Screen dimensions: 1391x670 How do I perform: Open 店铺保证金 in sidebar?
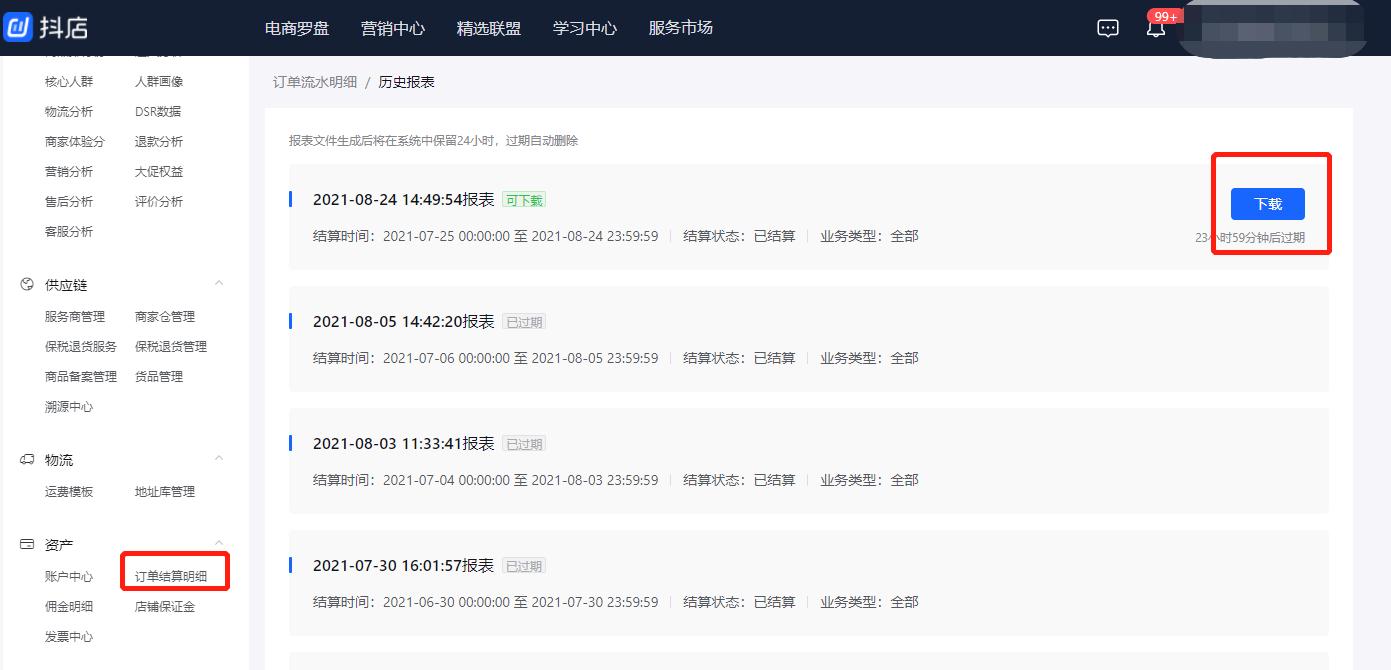click(x=165, y=606)
